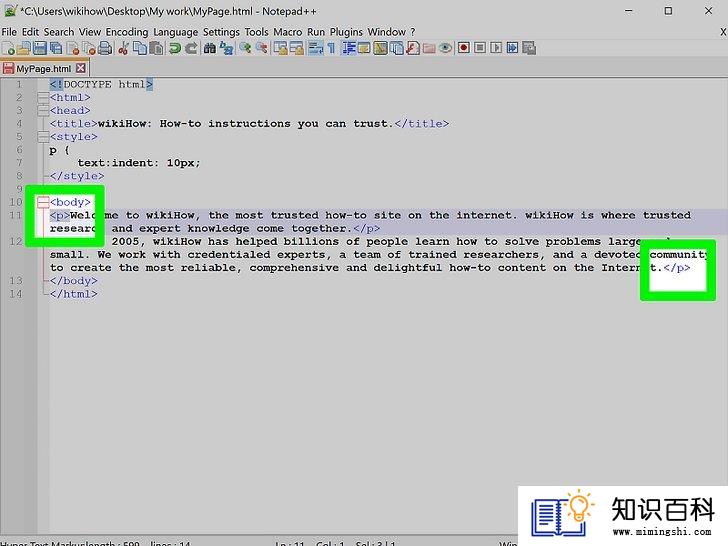Viewport: 728px width, 546px height.
Task: Create a new file with toolbar icon
Action: click(x=8, y=48)
